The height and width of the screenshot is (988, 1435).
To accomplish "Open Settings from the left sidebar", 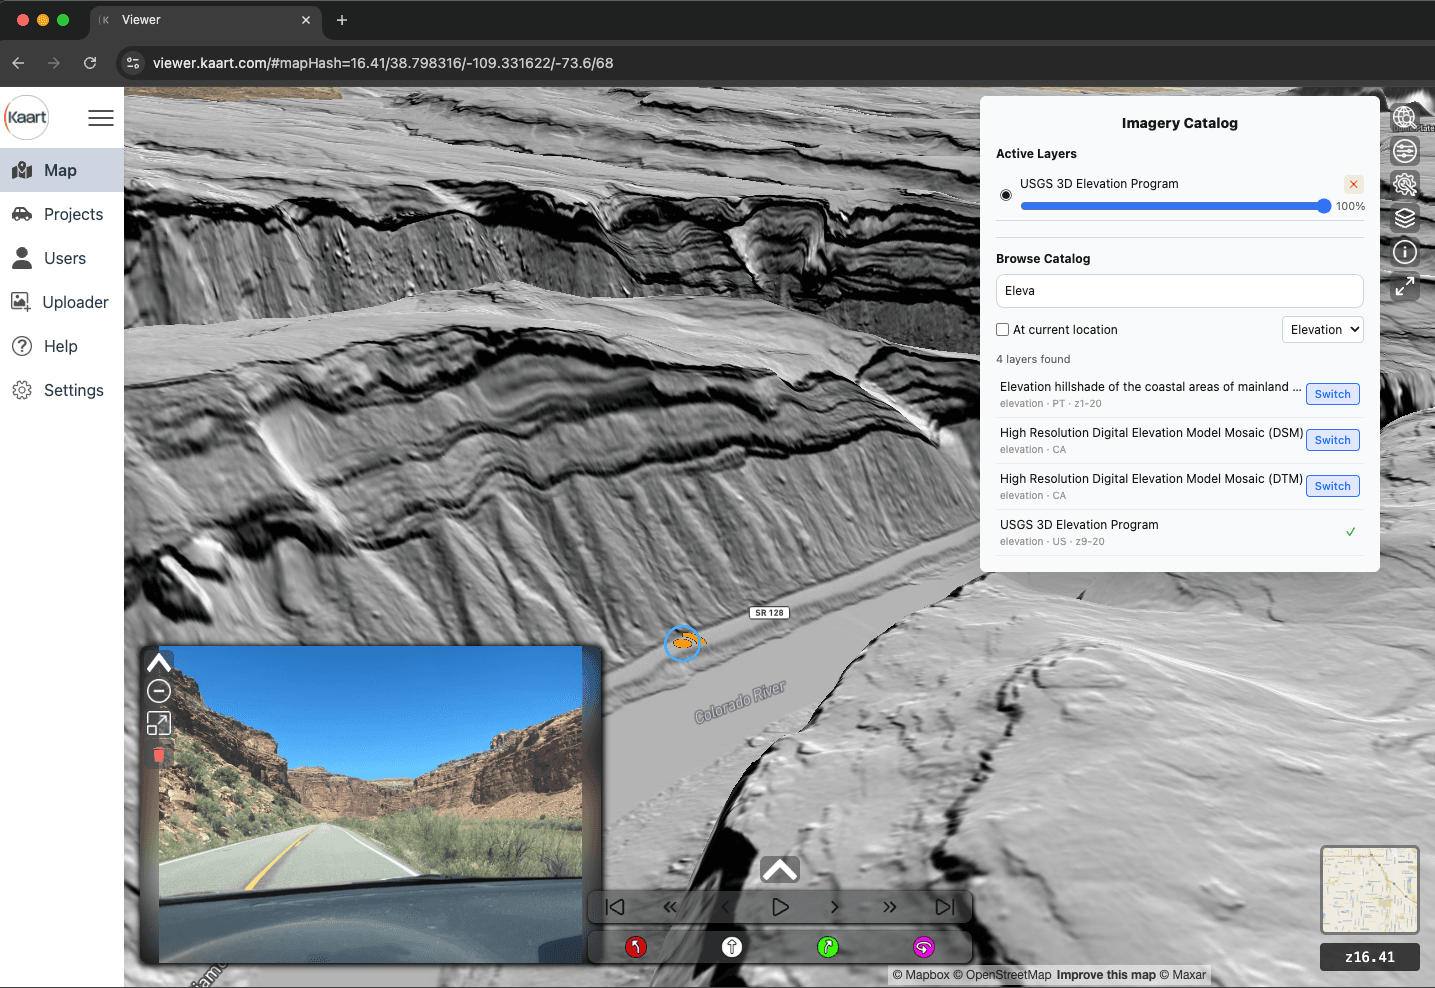I will tap(72, 390).
